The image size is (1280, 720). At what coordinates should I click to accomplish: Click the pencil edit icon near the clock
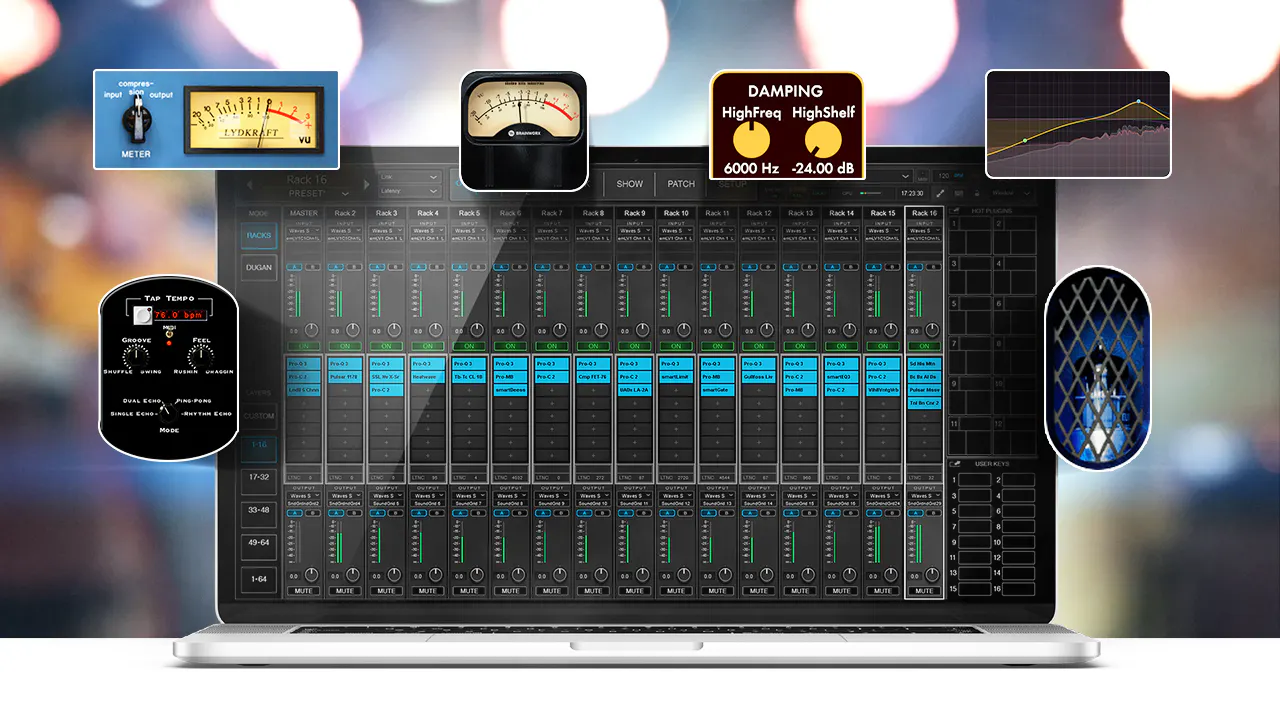(x=940, y=193)
